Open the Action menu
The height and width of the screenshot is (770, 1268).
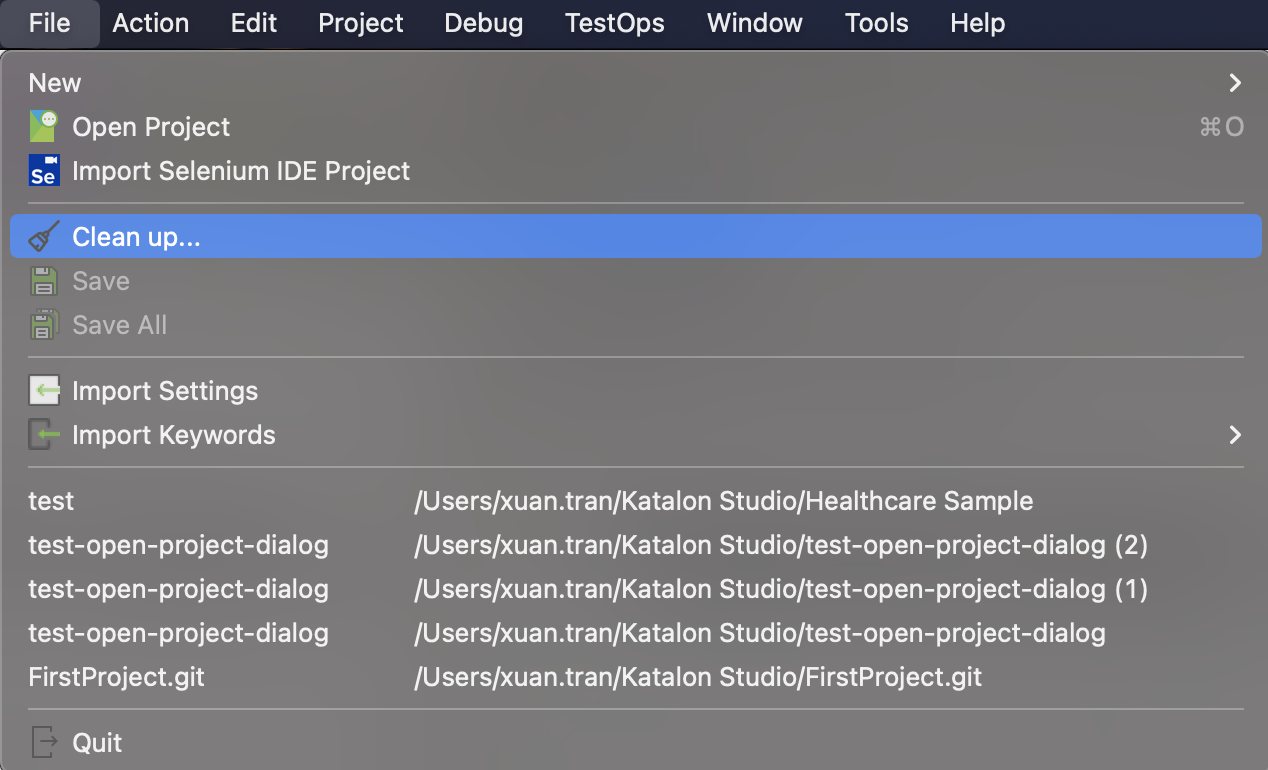click(150, 23)
